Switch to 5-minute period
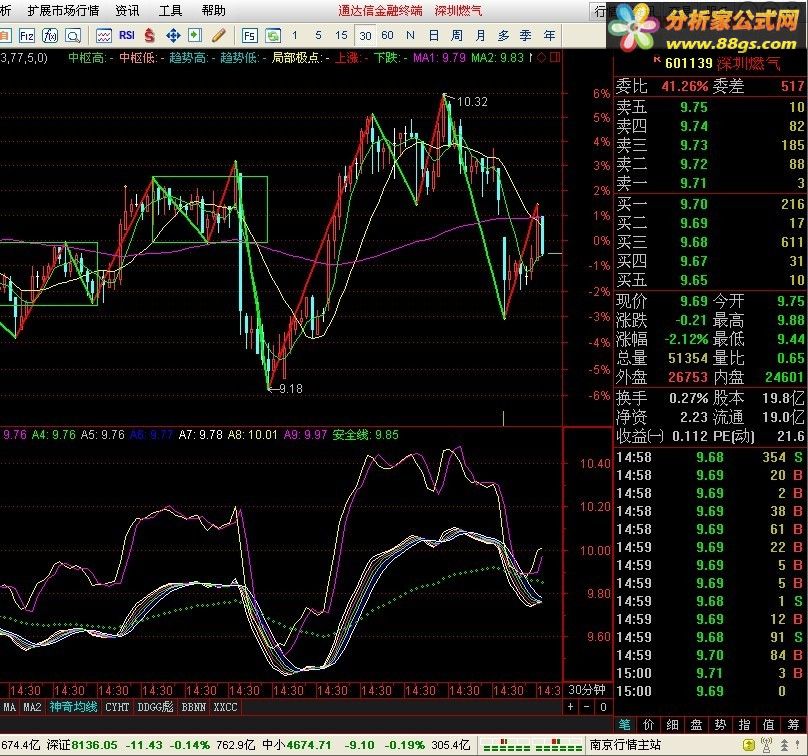Viewport: 808px width, 756px height. click(318, 35)
